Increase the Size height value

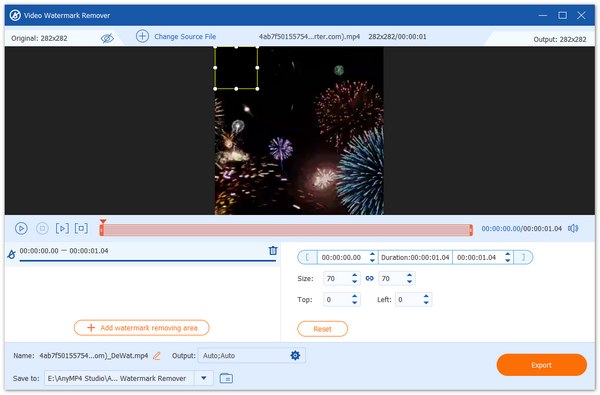pos(410,275)
